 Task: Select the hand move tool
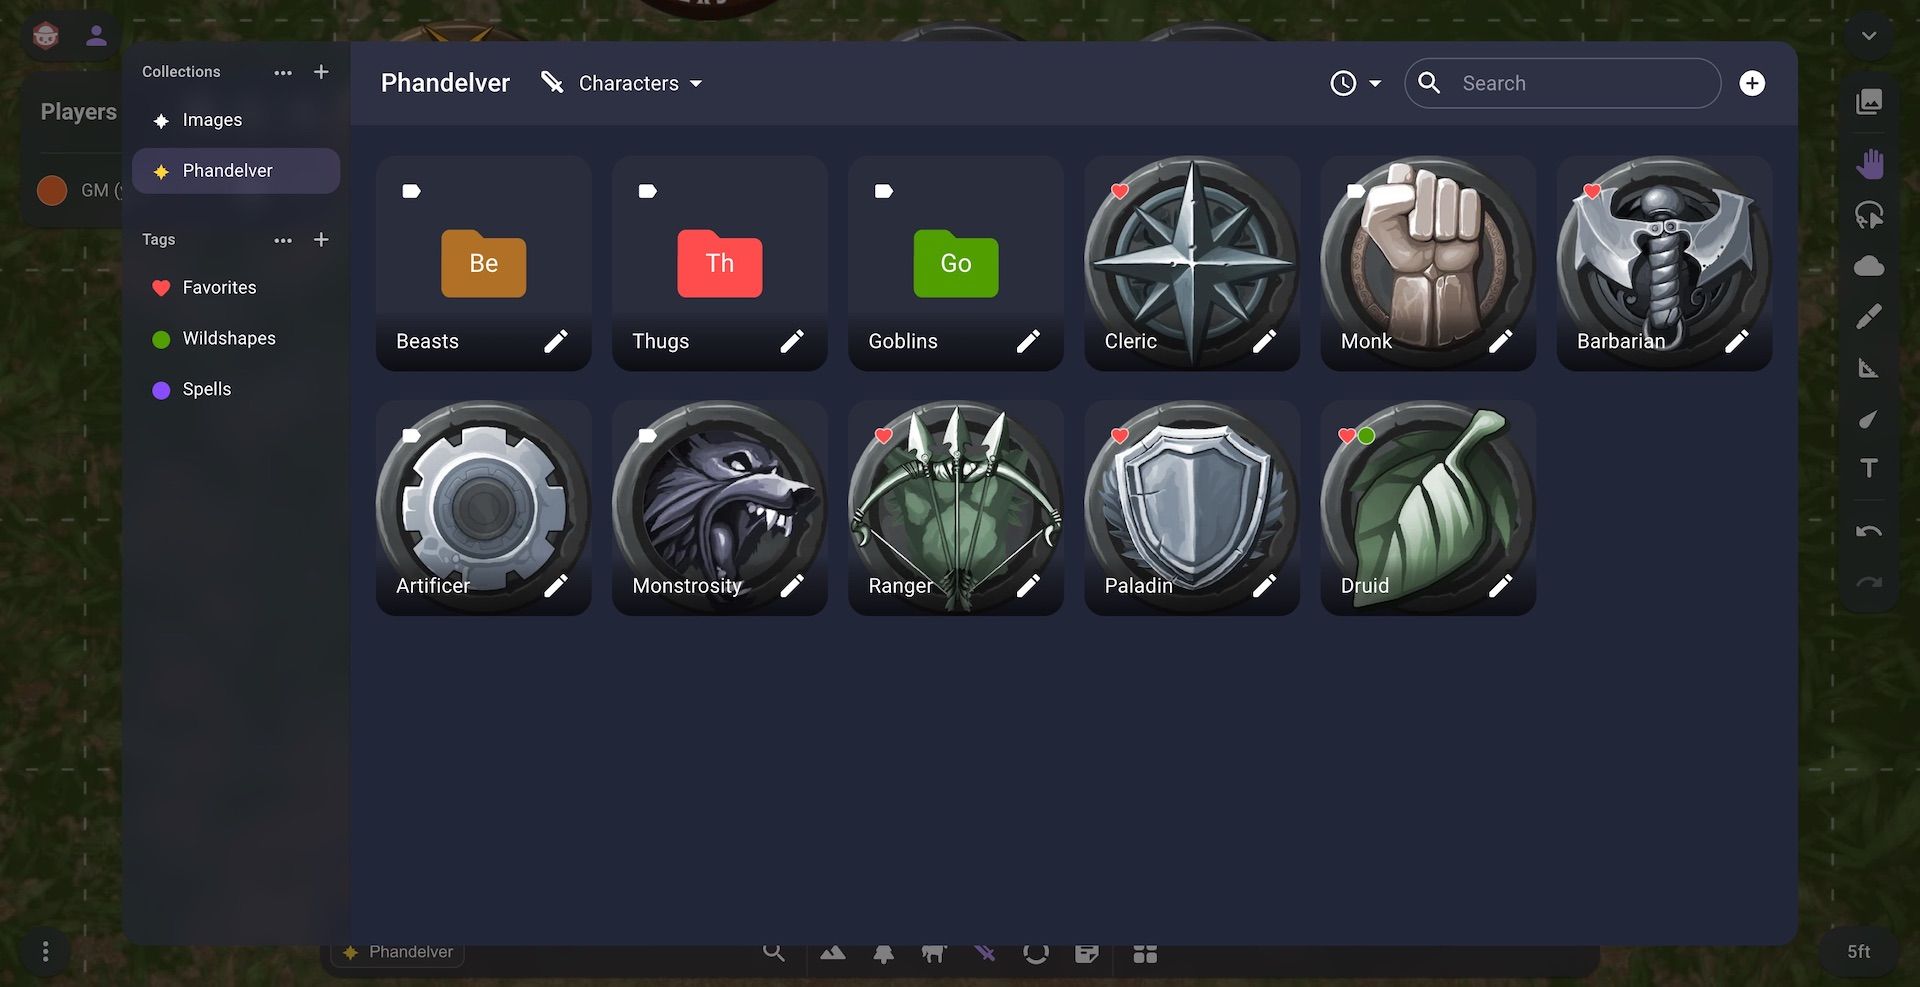[x=1869, y=164]
